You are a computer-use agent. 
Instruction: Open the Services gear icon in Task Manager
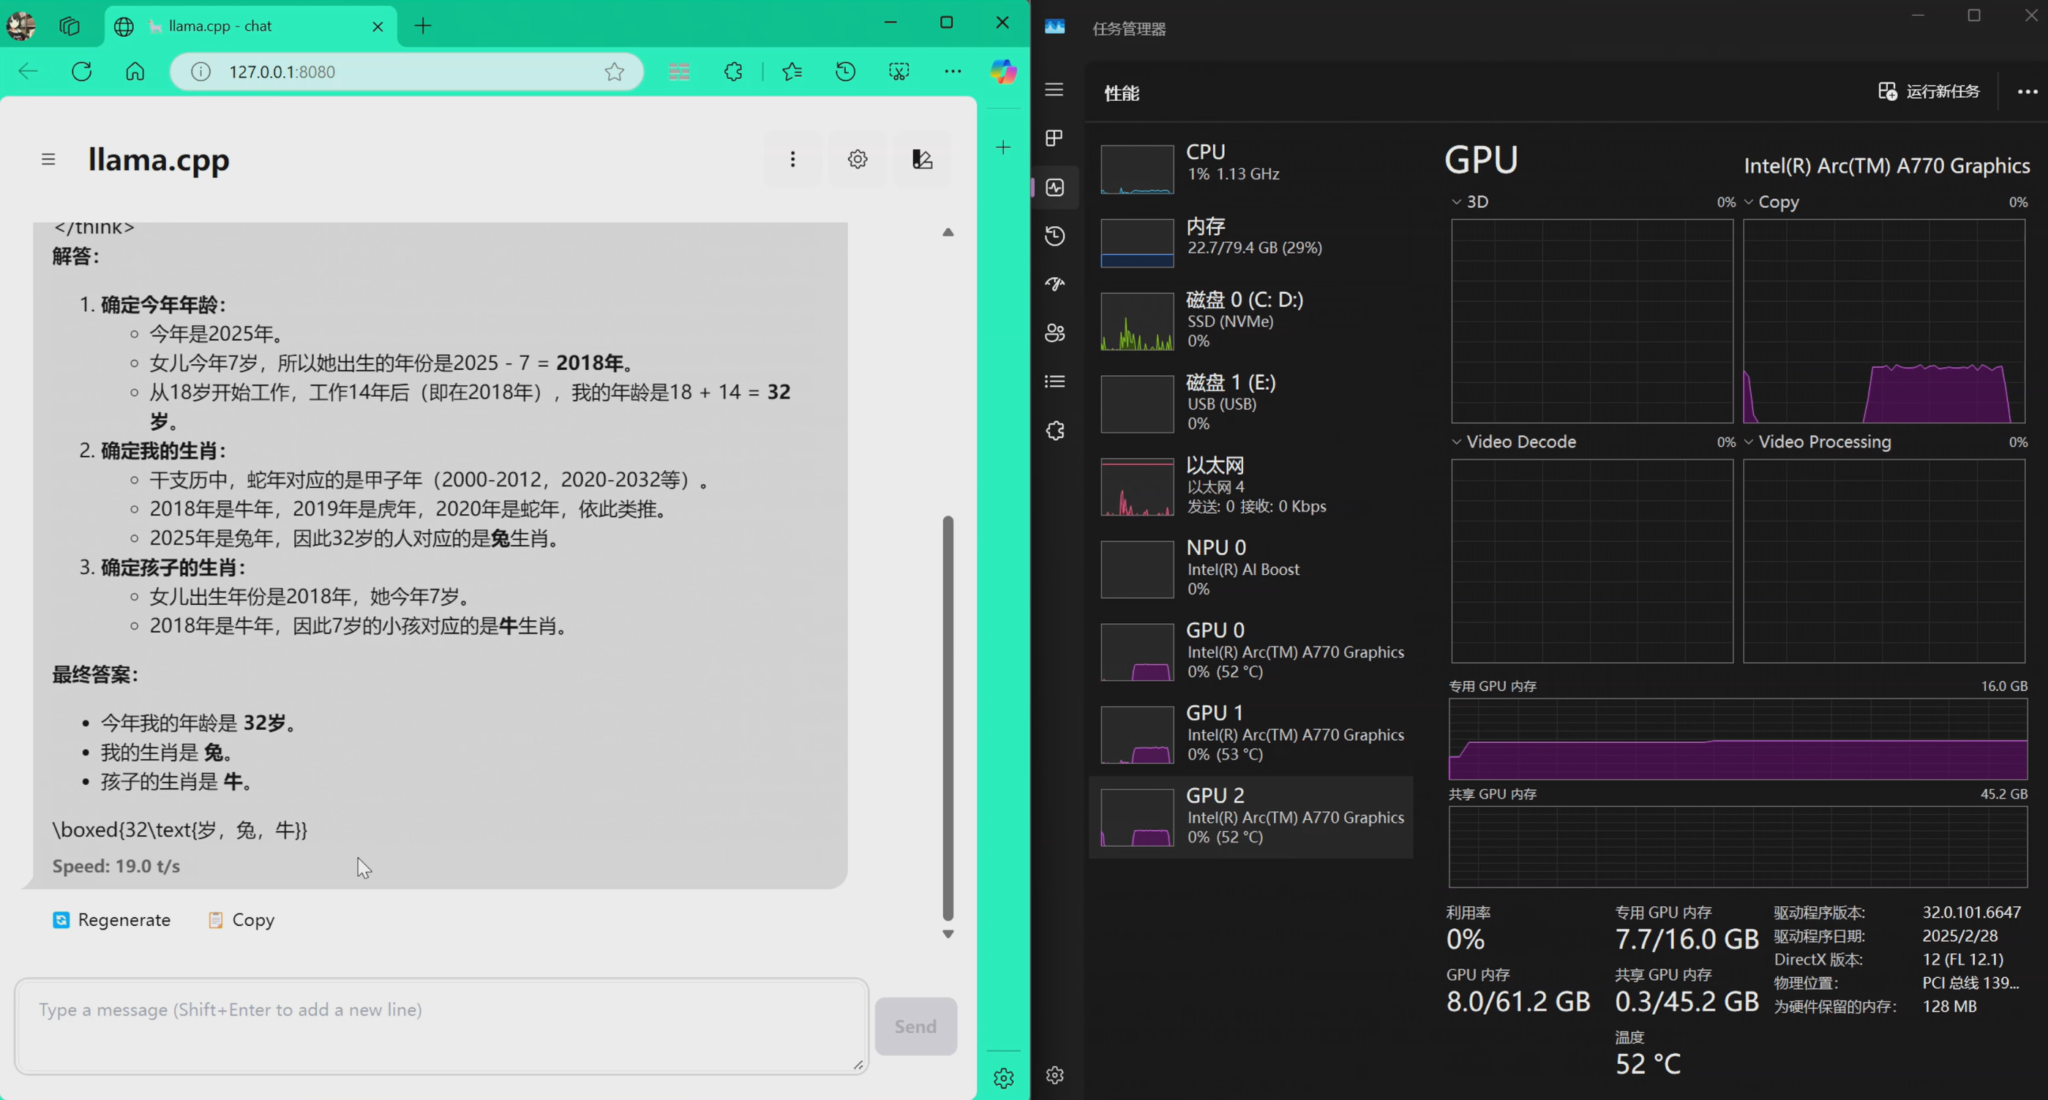[x=1055, y=430]
